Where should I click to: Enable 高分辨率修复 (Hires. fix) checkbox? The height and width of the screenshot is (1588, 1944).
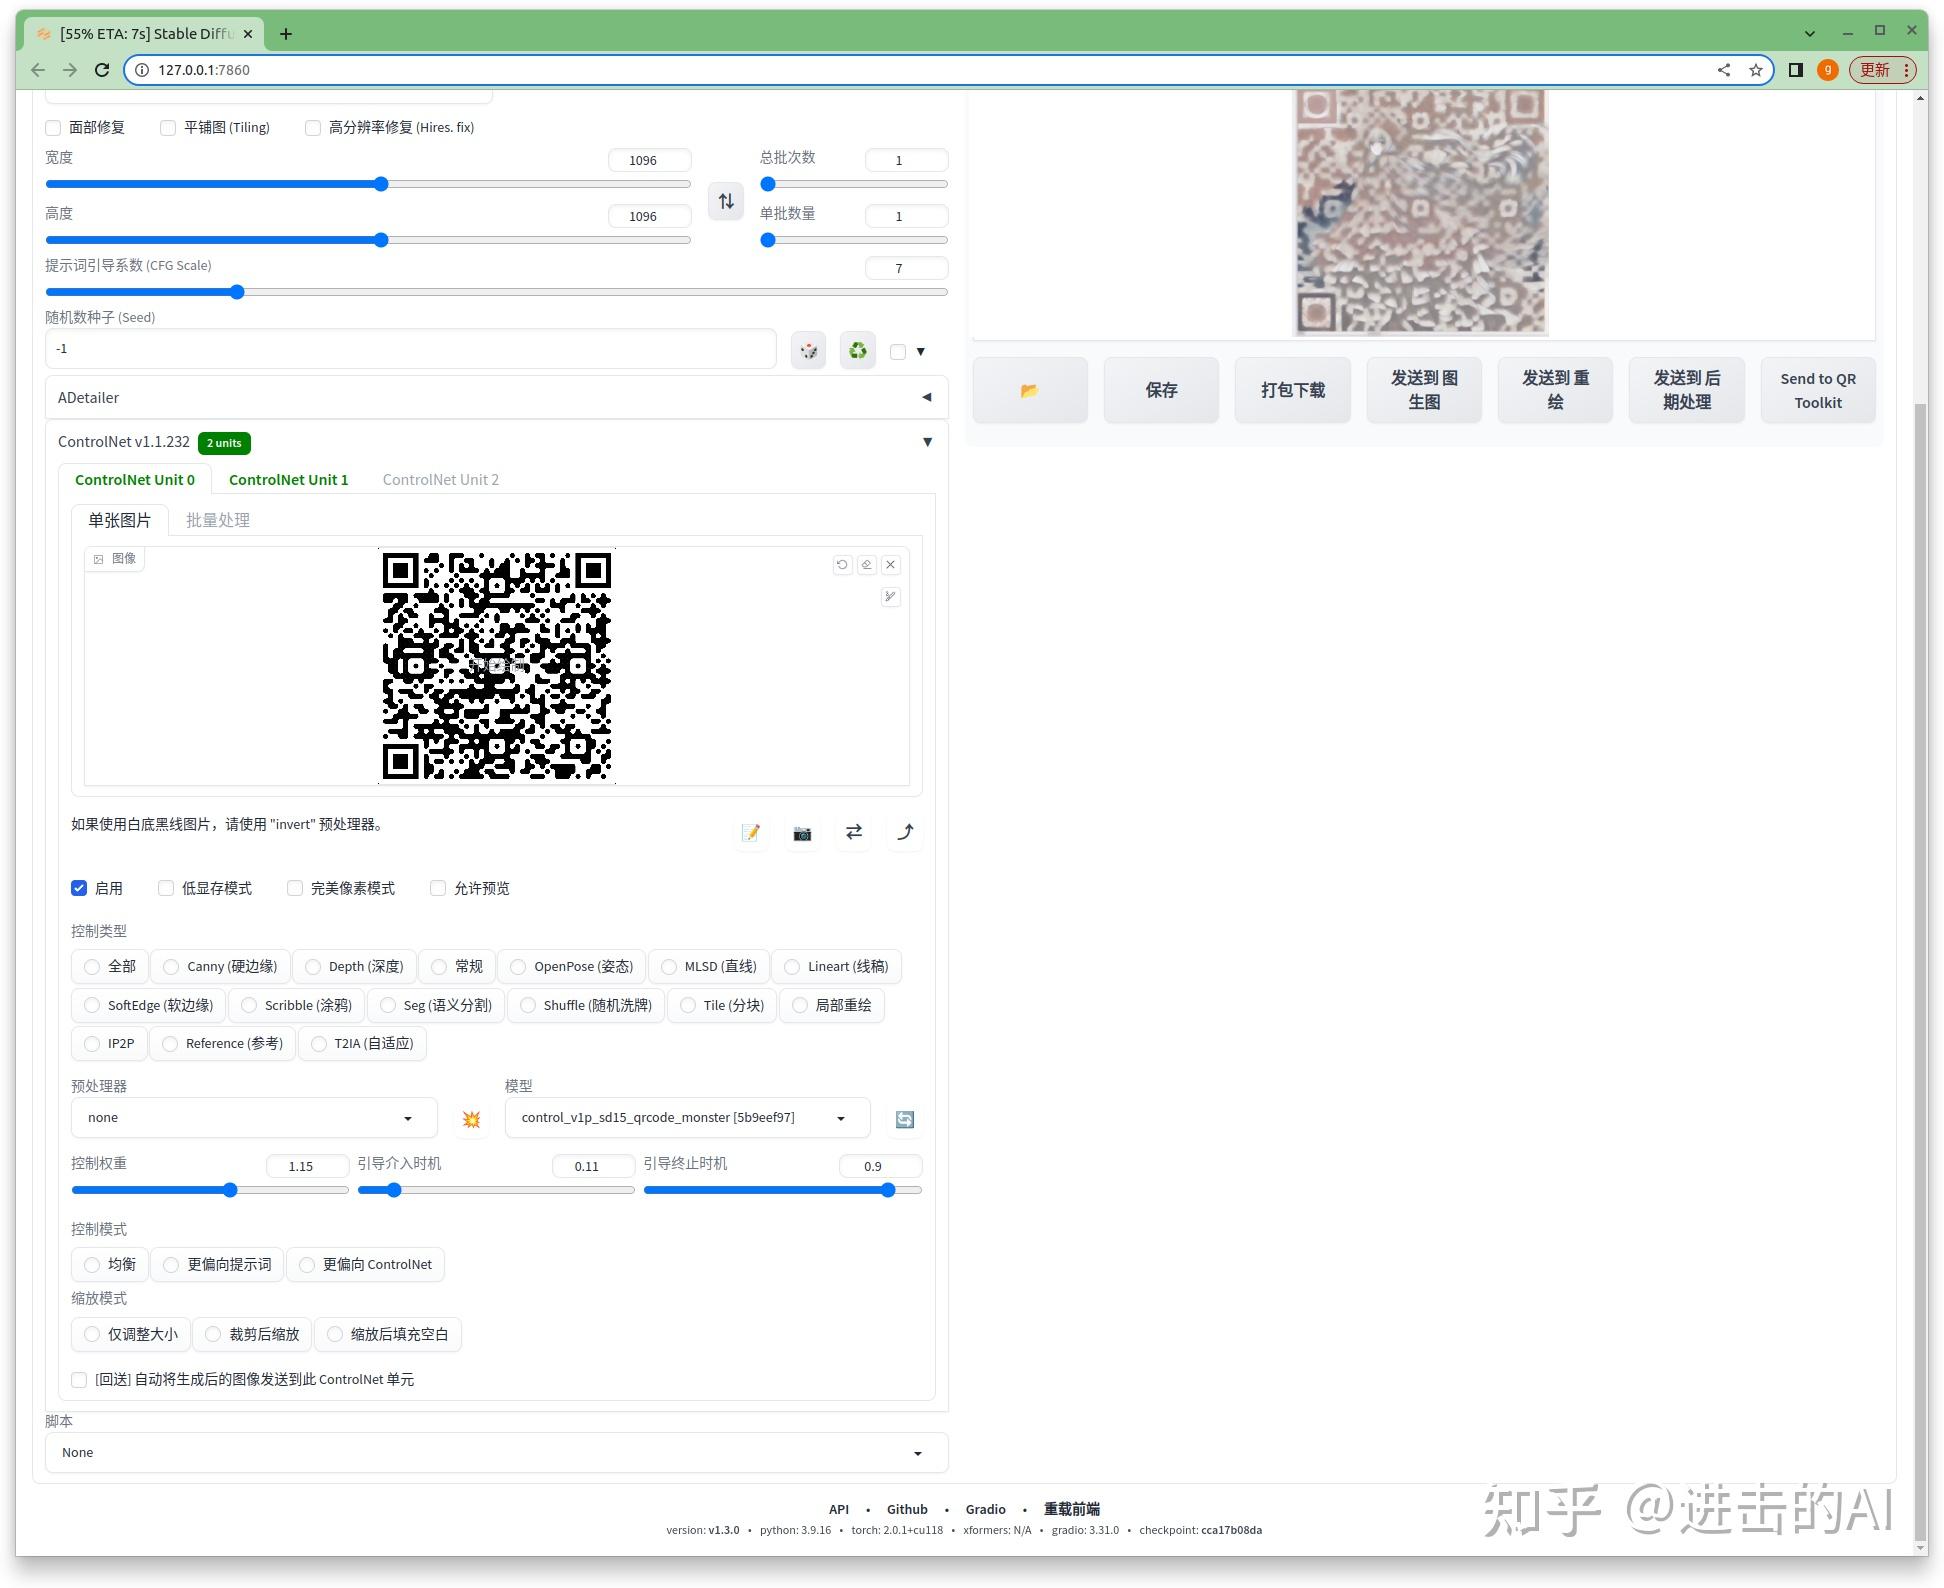(313, 127)
